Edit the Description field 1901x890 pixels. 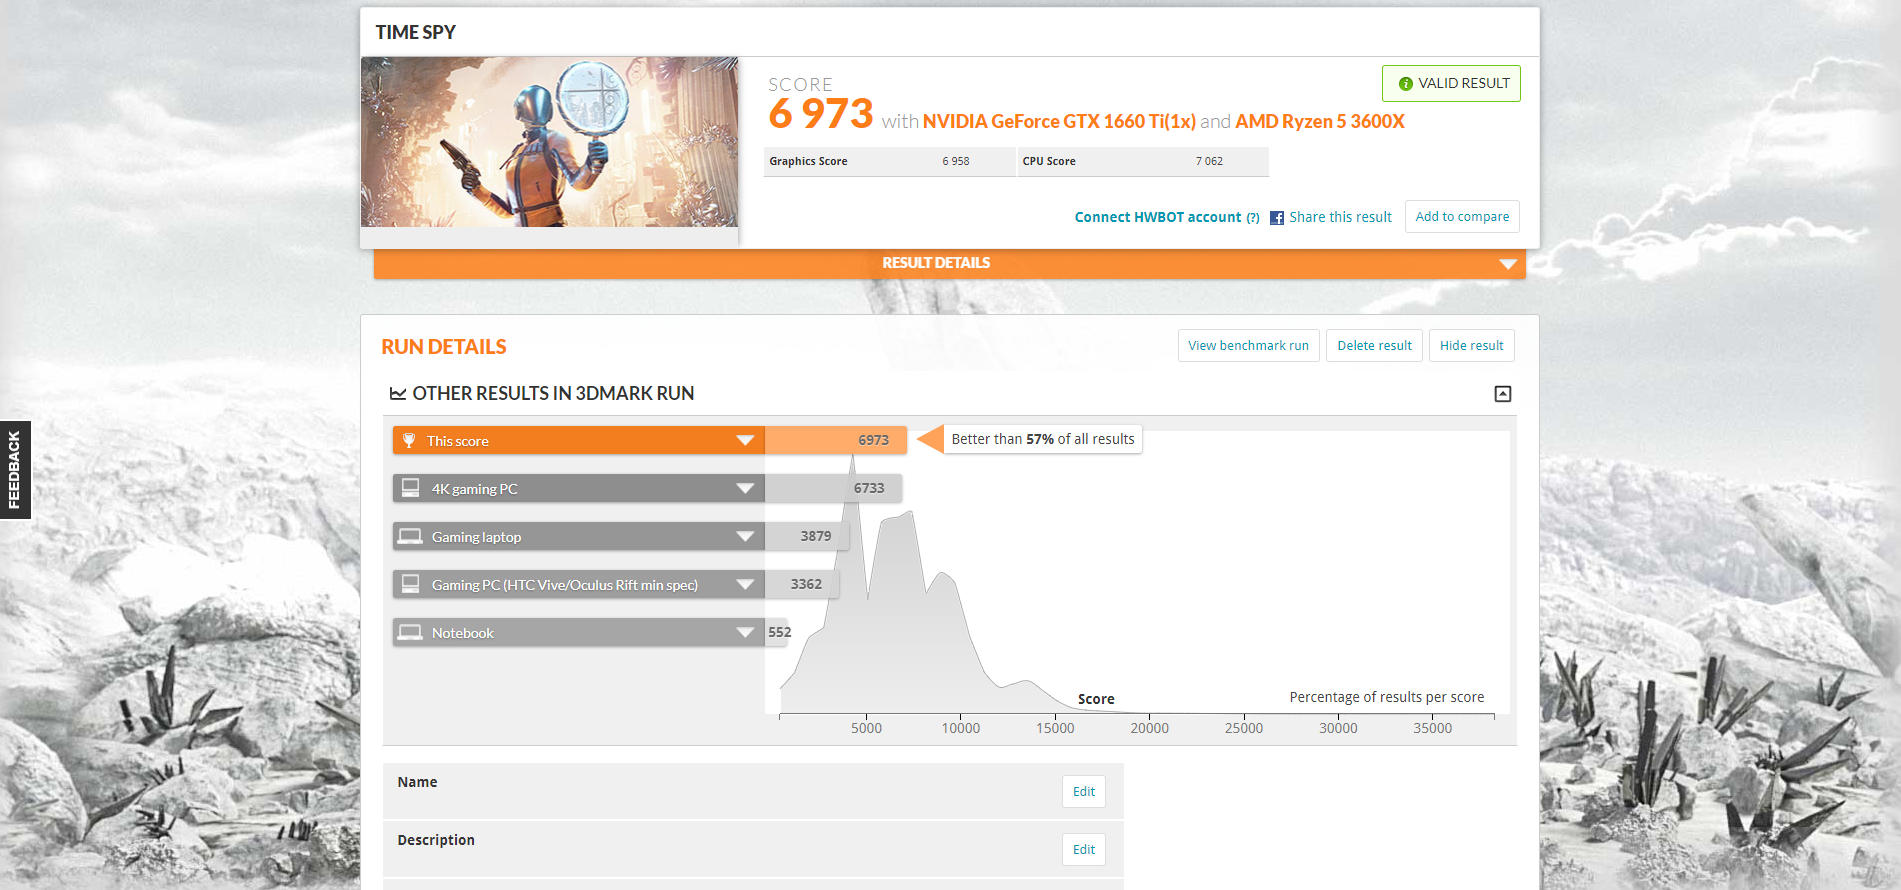[x=1084, y=850]
